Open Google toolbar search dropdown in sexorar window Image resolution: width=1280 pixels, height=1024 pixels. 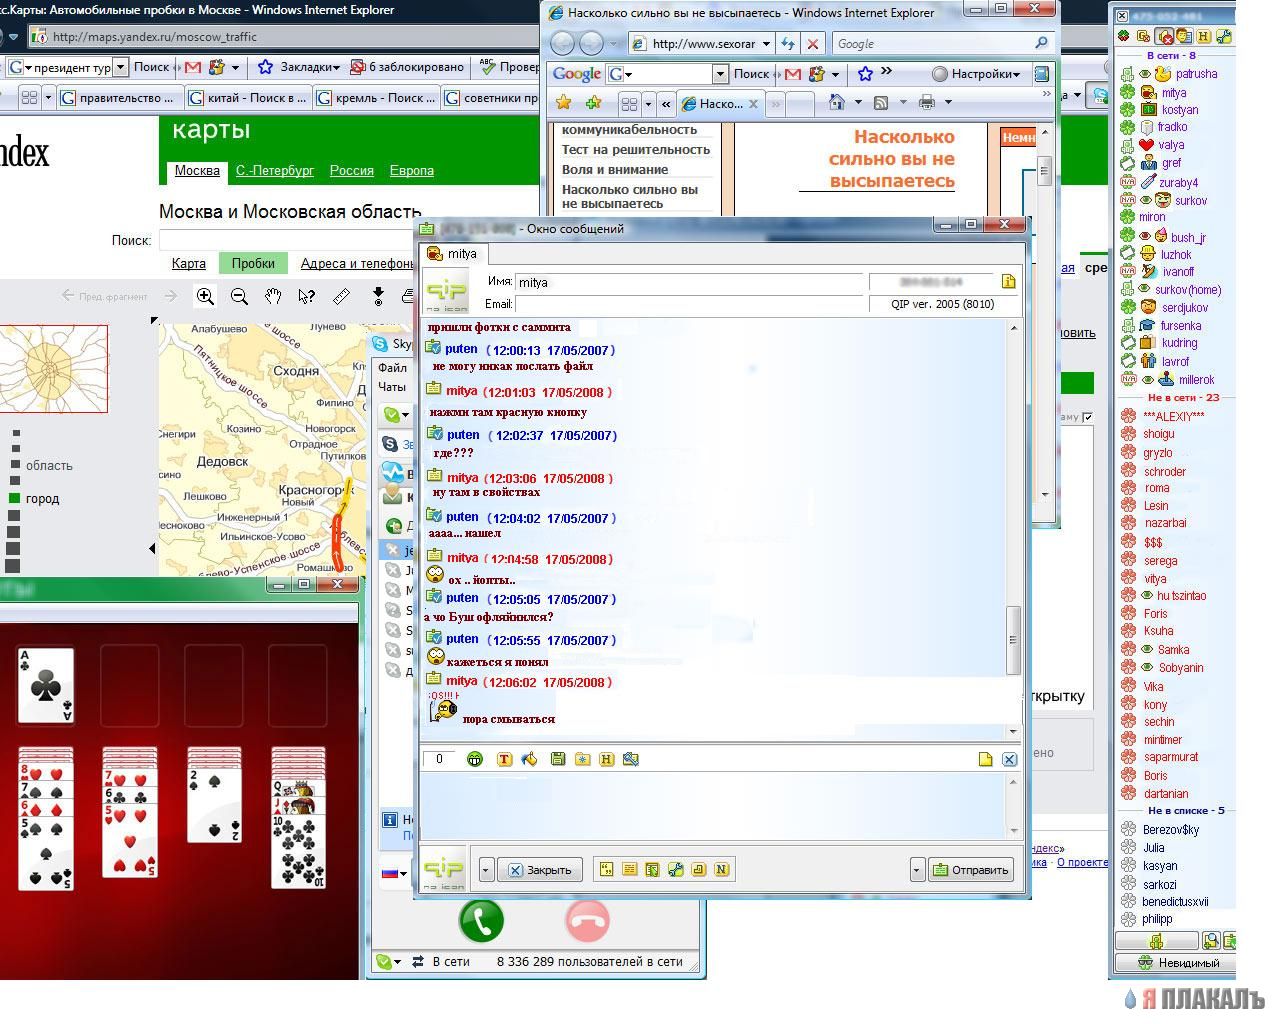[719, 74]
